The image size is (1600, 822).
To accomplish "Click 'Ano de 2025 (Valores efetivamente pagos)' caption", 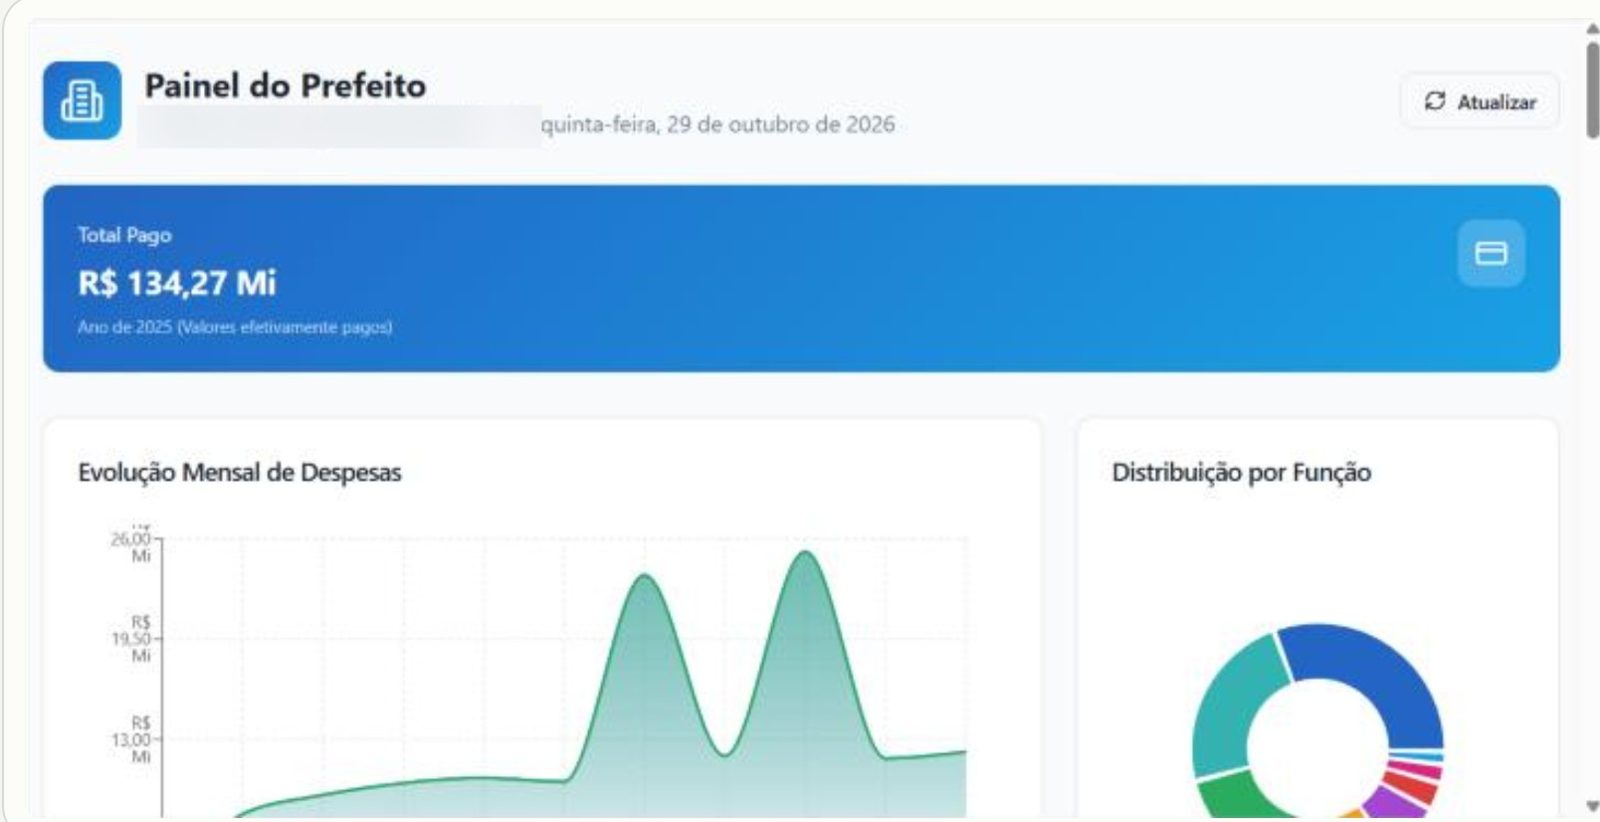I will click(235, 327).
